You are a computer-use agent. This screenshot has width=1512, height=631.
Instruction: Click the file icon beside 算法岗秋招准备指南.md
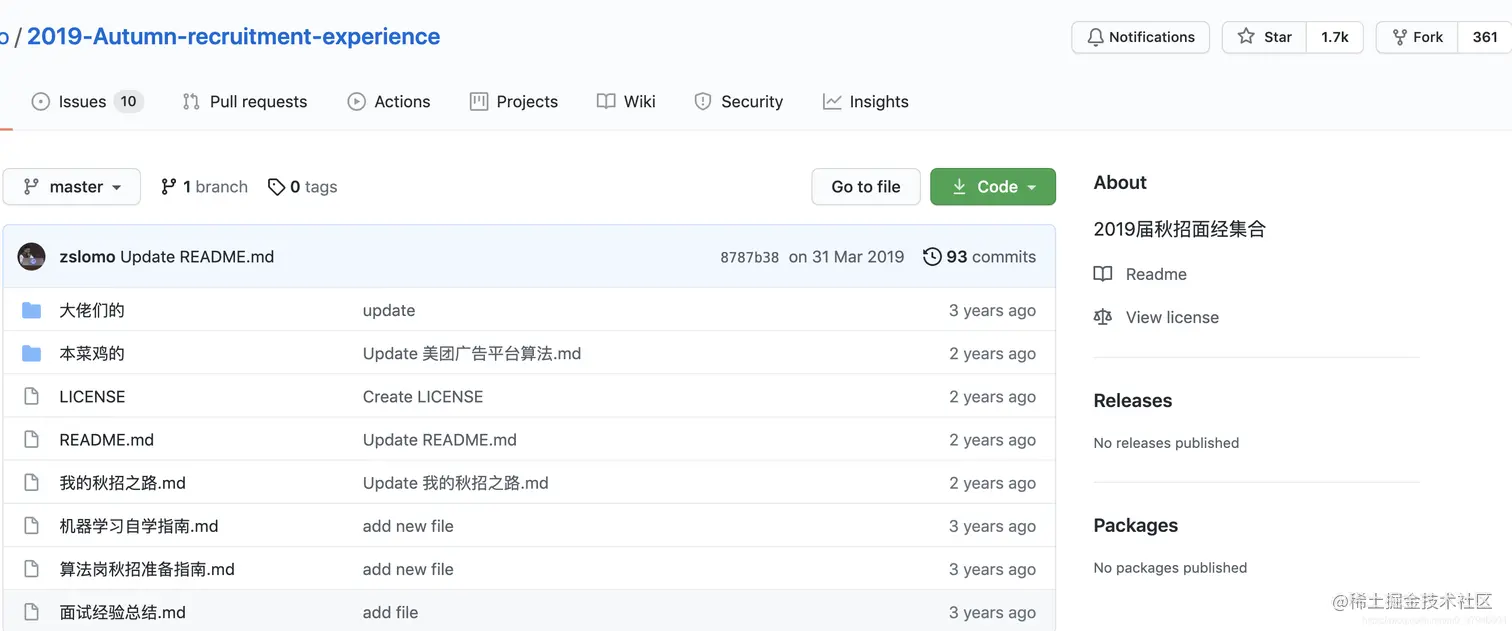[32, 569]
